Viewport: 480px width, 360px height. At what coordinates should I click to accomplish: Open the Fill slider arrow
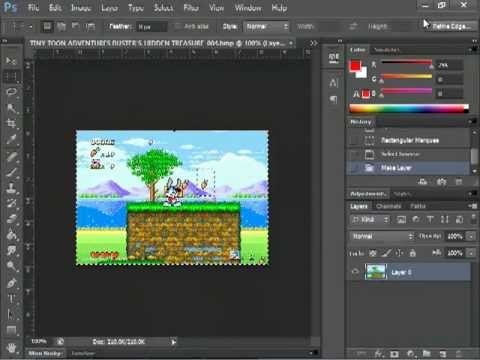tap(471, 253)
